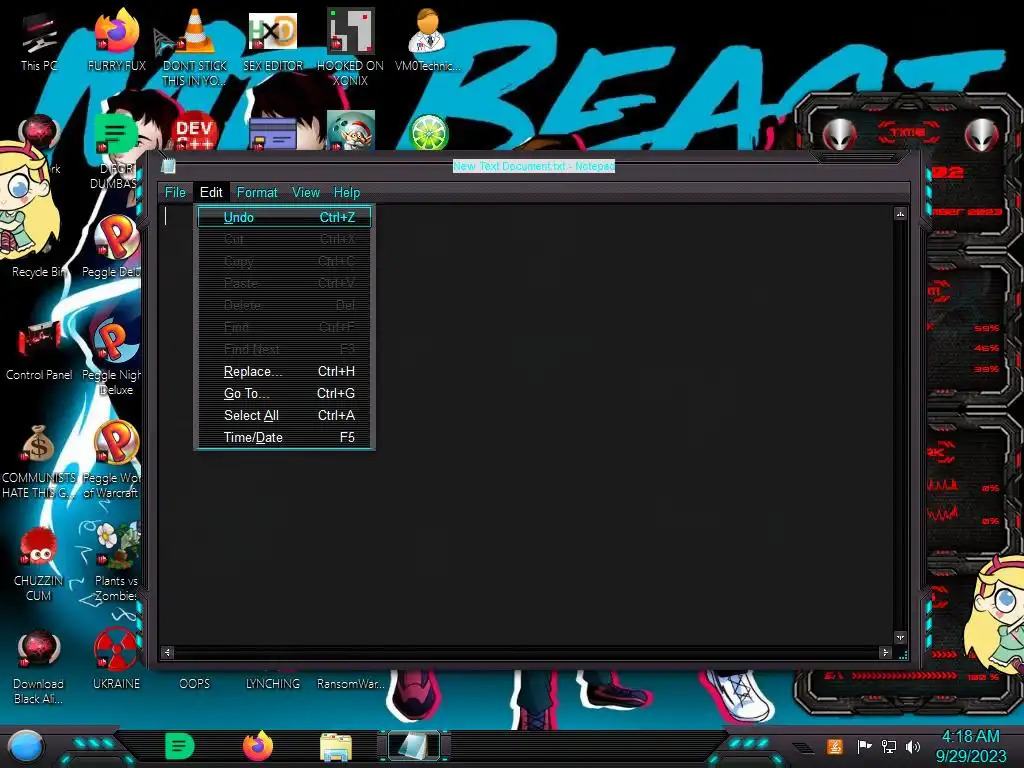Image resolution: width=1024 pixels, height=768 pixels.
Task: Open Control Panel desktop icon
Action: pos(39,349)
